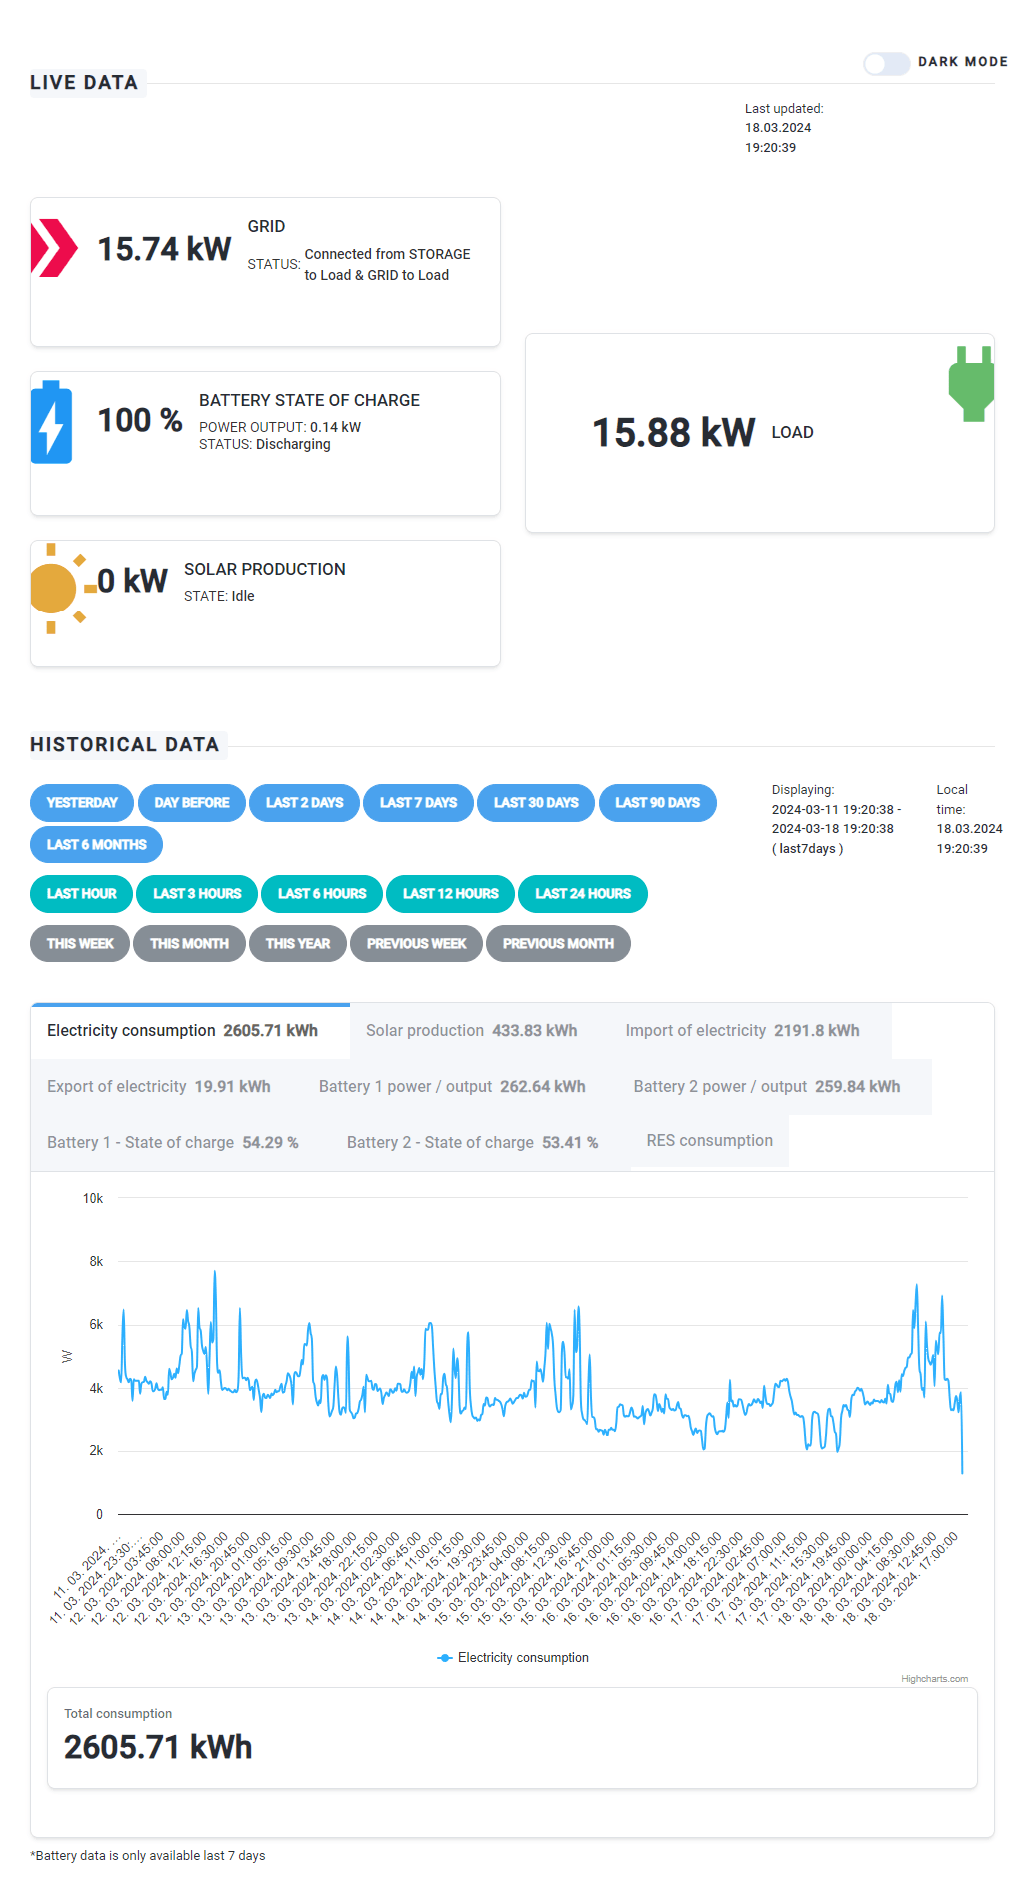The image size is (1016, 1903).
Task: View Battery 1 power / output tab
Action: (x=452, y=1087)
